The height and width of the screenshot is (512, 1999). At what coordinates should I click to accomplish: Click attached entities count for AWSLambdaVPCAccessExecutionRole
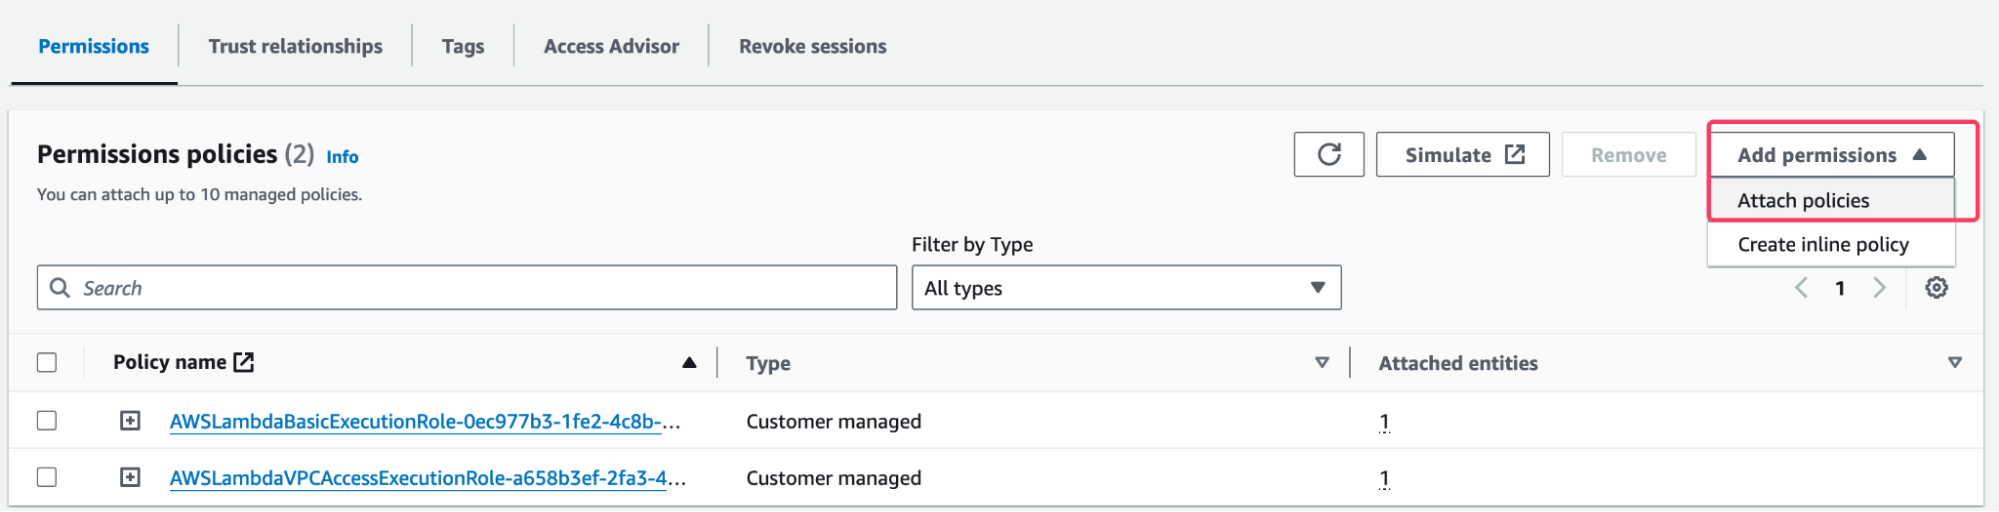(1384, 479)
